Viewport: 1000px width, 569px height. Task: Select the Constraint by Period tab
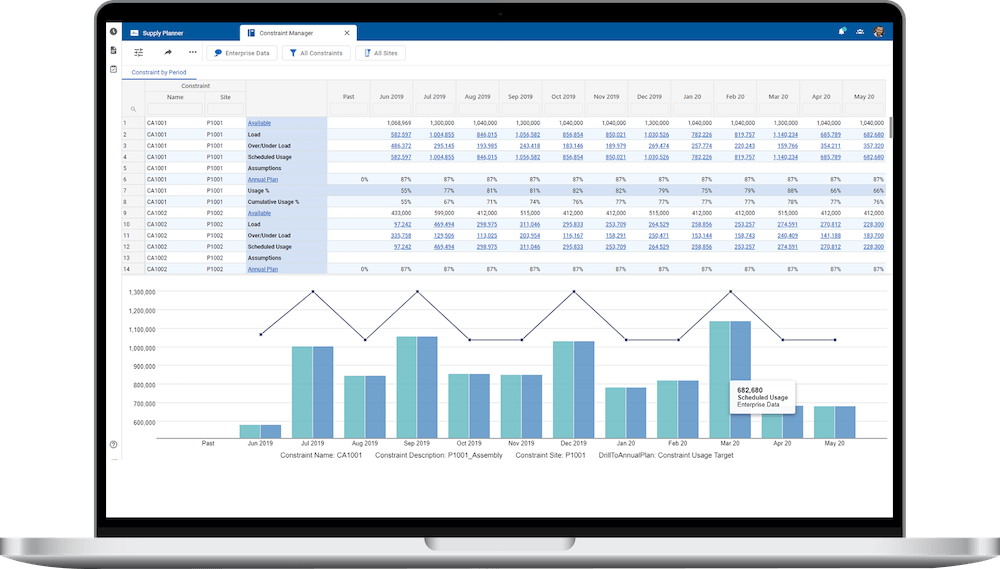click(159, 72)
